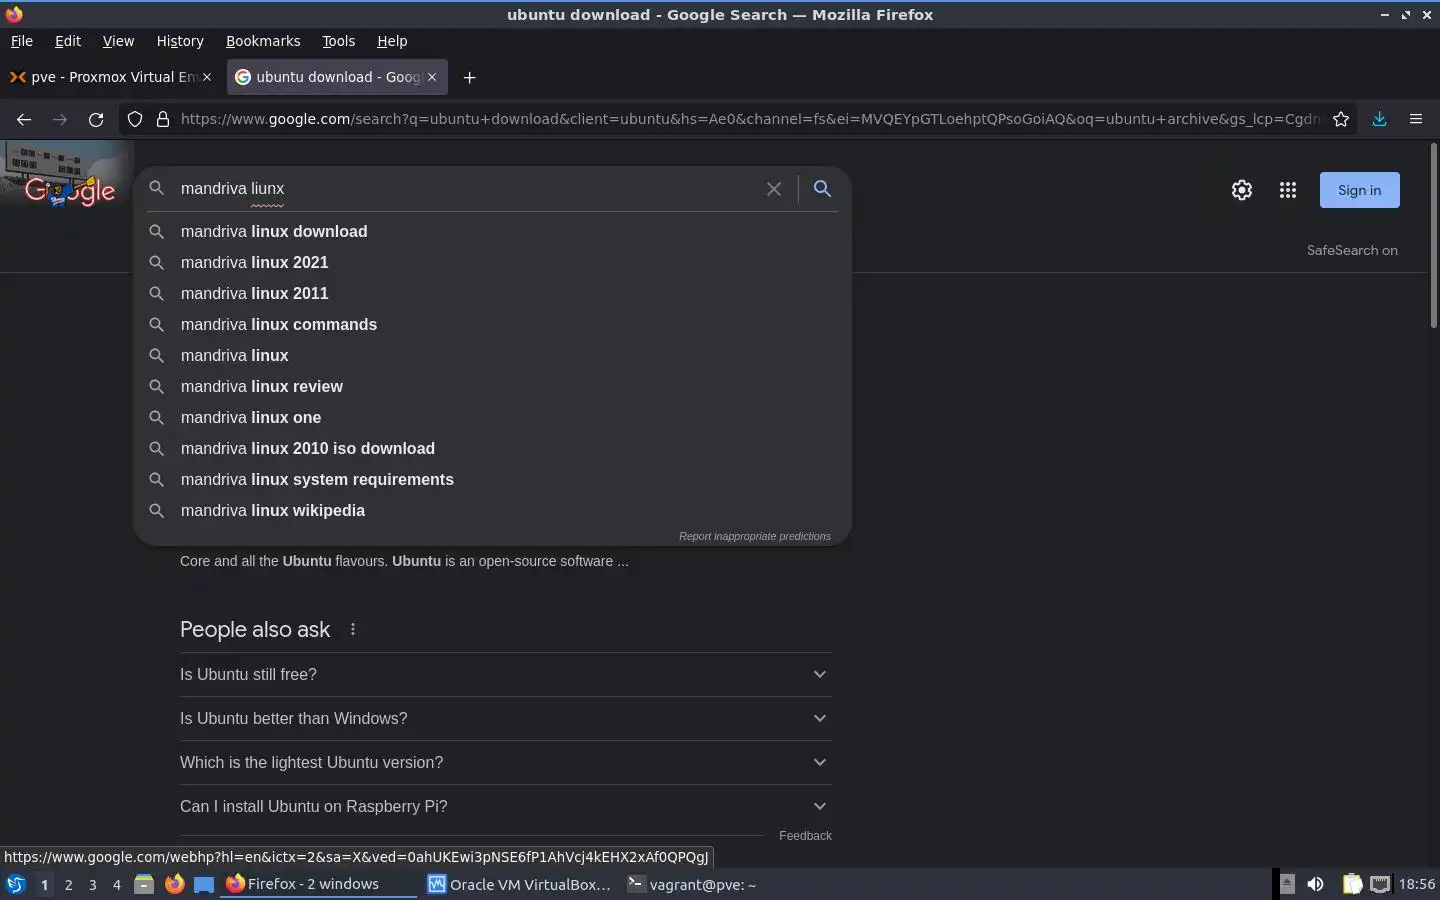Image resolution: width=1440 pixels, height=900 pixels.
Task: Open People also ask more options dots
Action: coord(352,629)
